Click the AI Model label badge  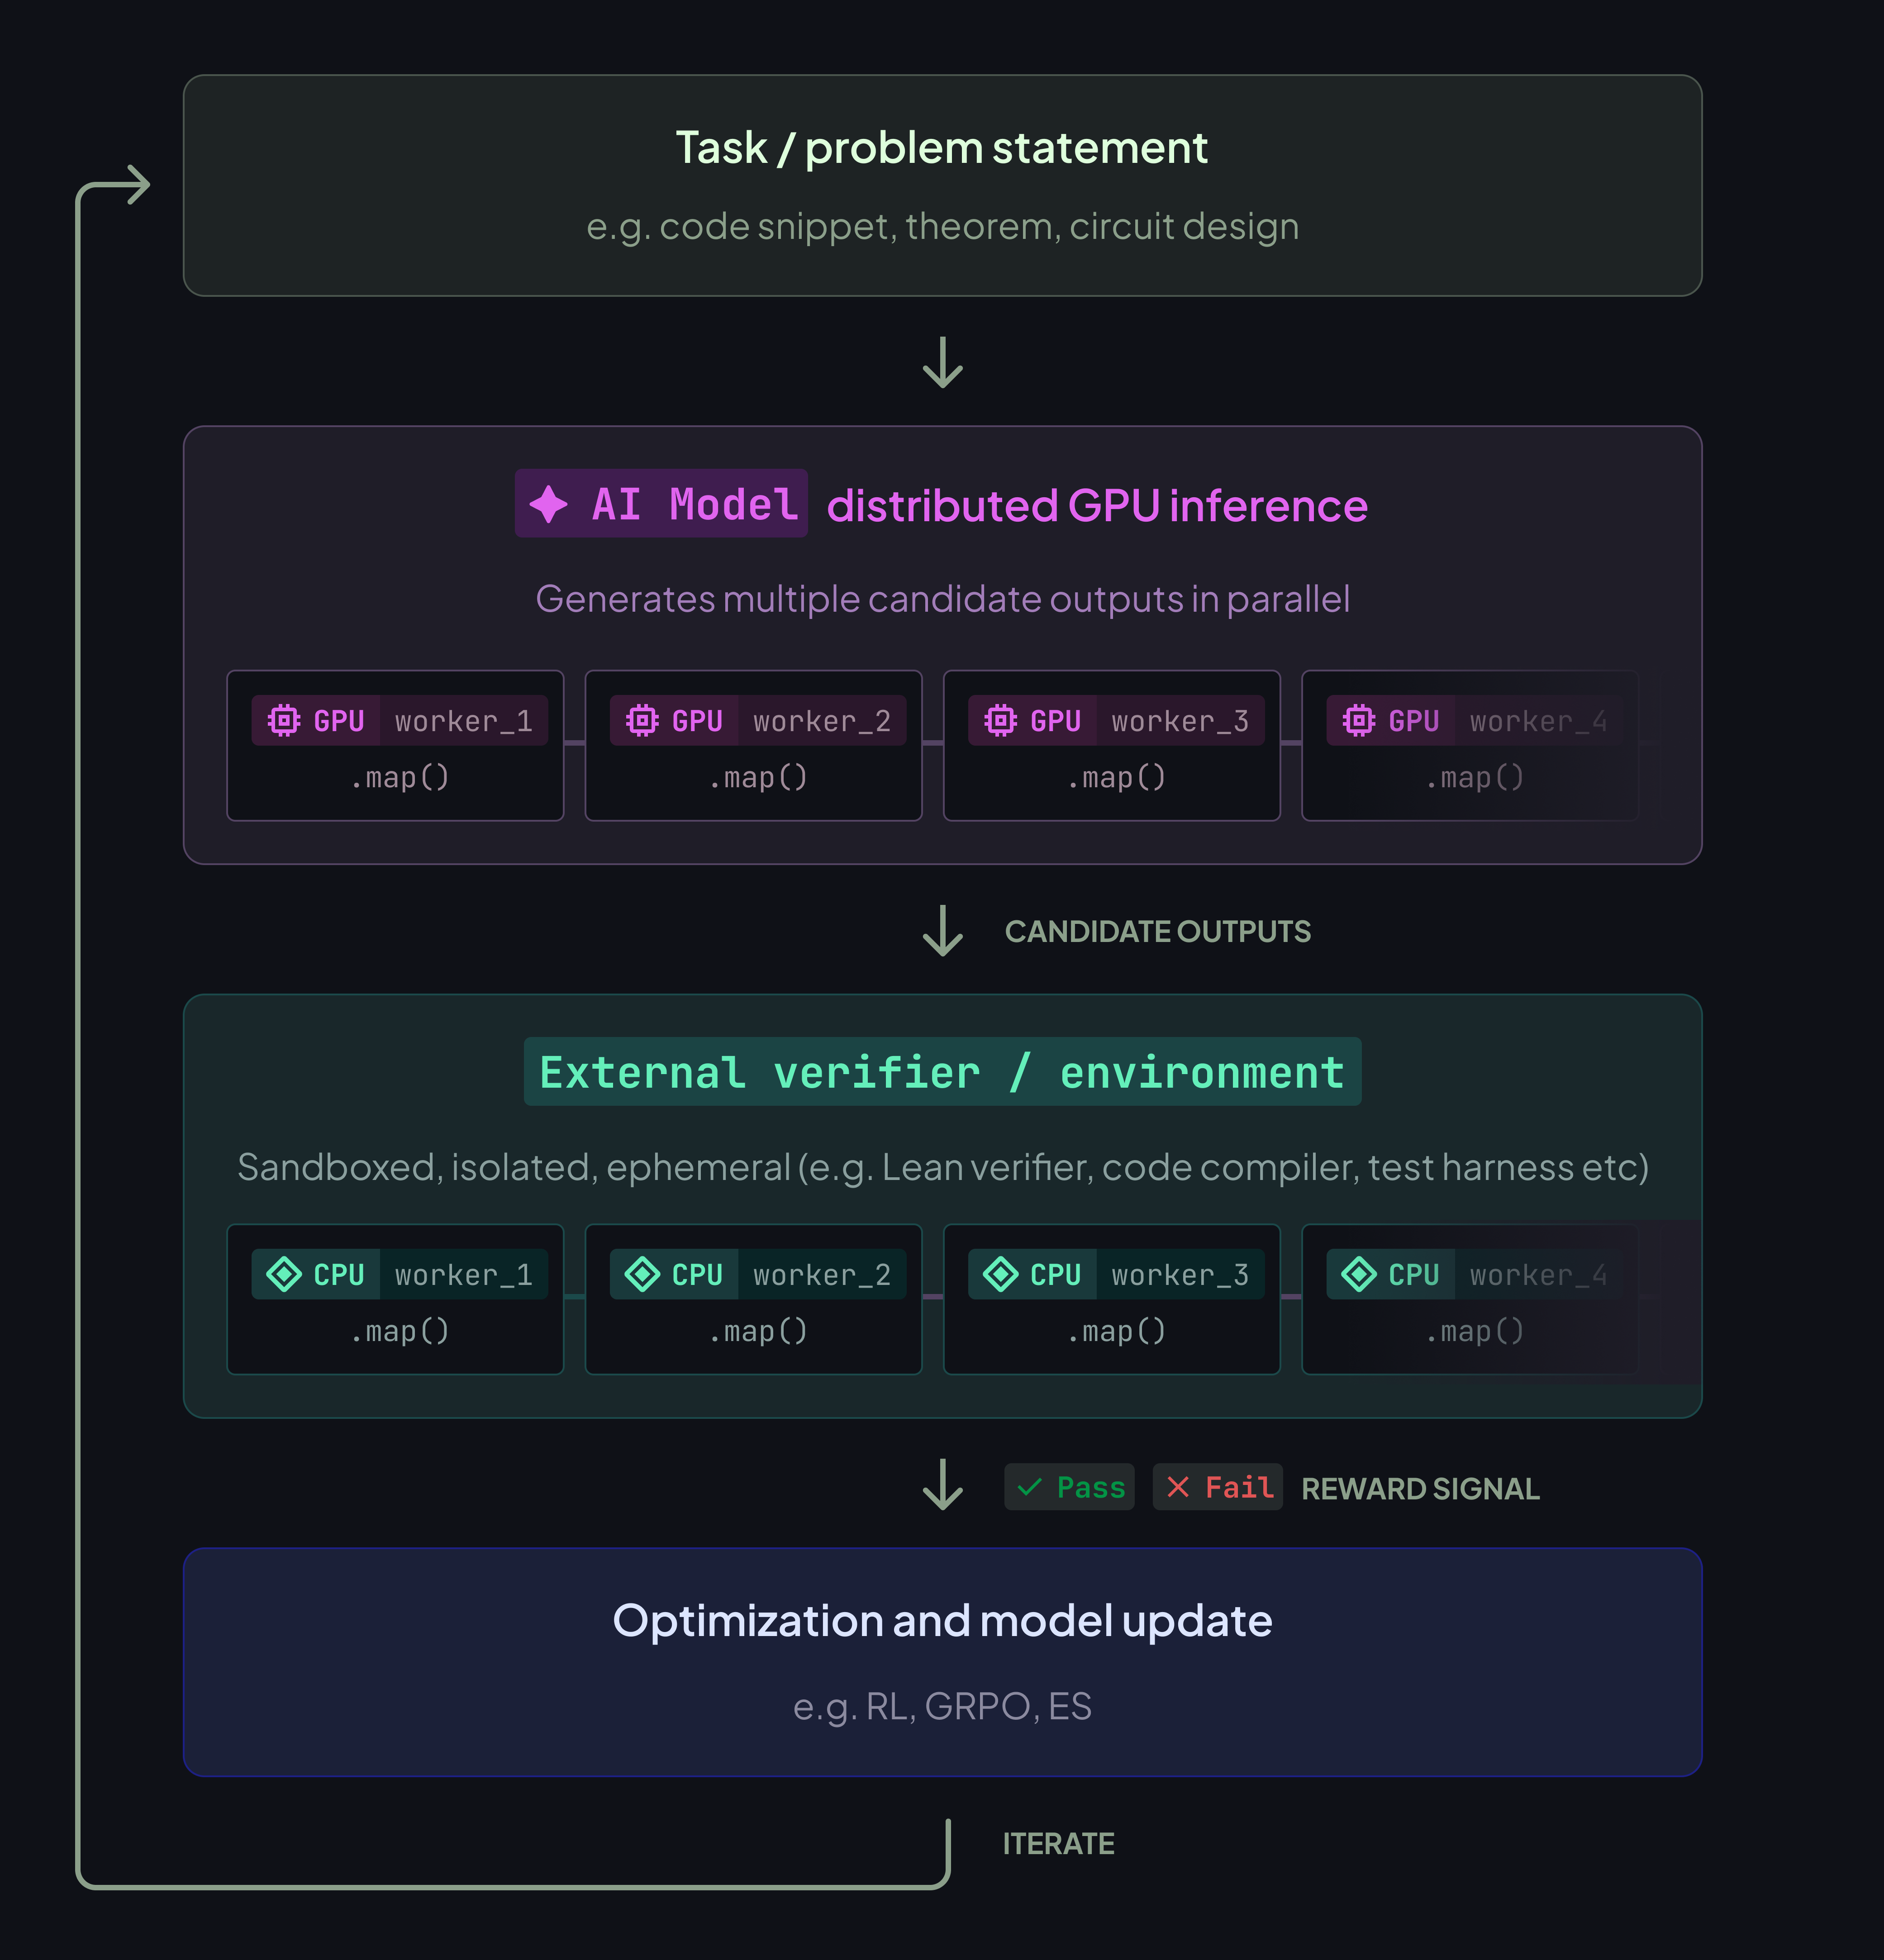click(661, 504)
